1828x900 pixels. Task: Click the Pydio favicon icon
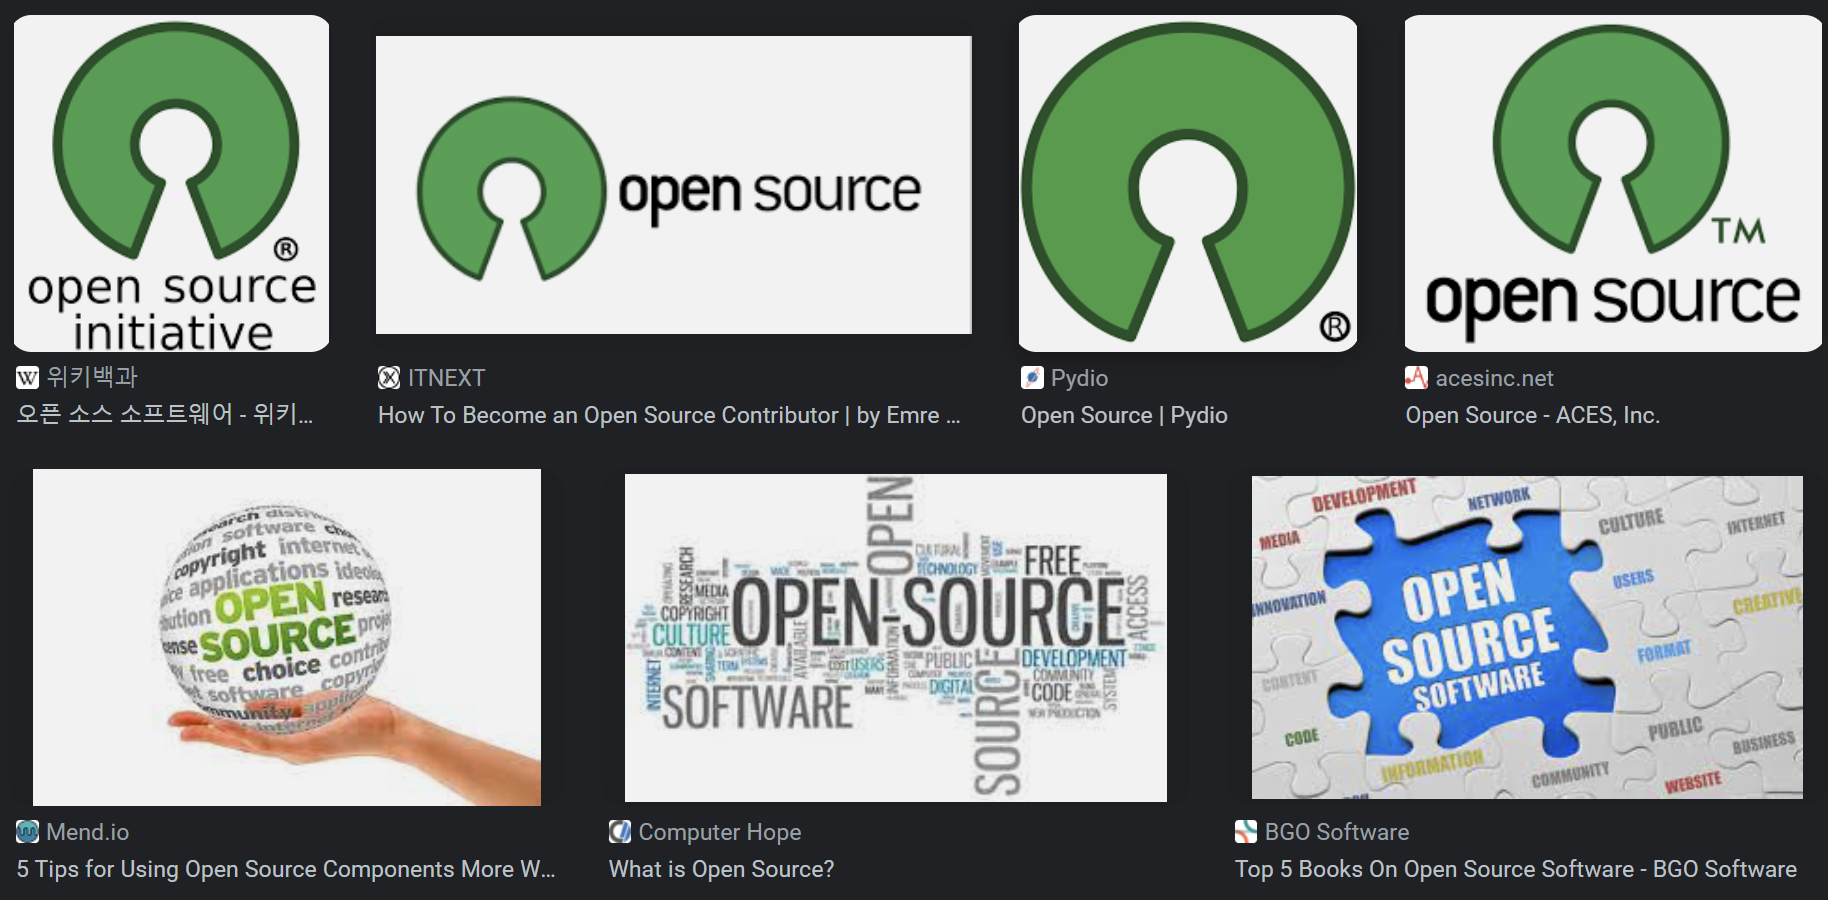click(x=1032, y=378)
